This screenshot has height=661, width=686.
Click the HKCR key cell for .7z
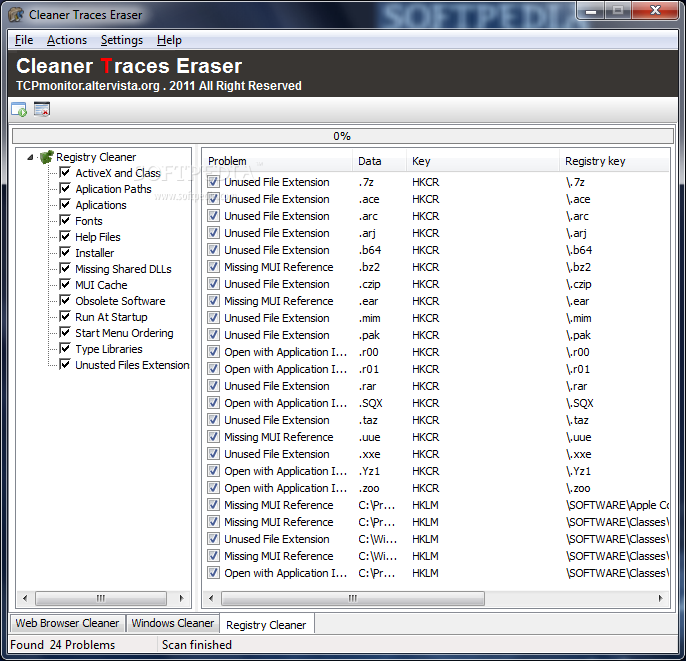click(x=425, y=182)
